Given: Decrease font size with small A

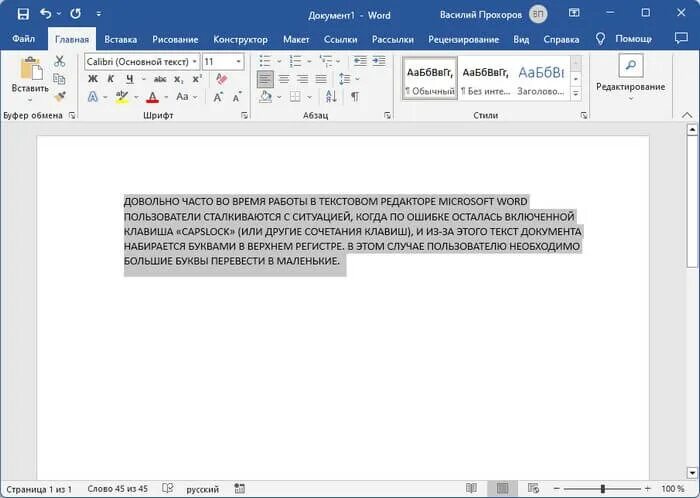Looking at the screenshot, I should [x=237, y=97].
